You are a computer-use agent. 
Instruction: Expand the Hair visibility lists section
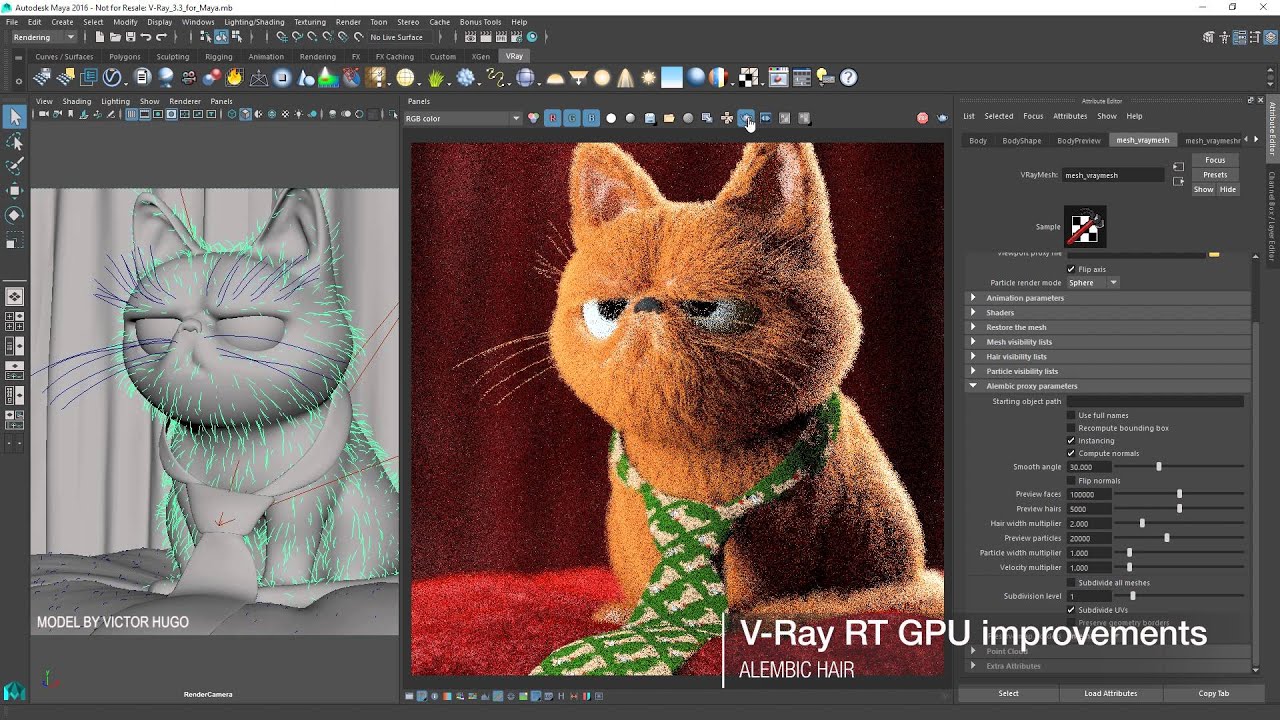coord(1108,356)
